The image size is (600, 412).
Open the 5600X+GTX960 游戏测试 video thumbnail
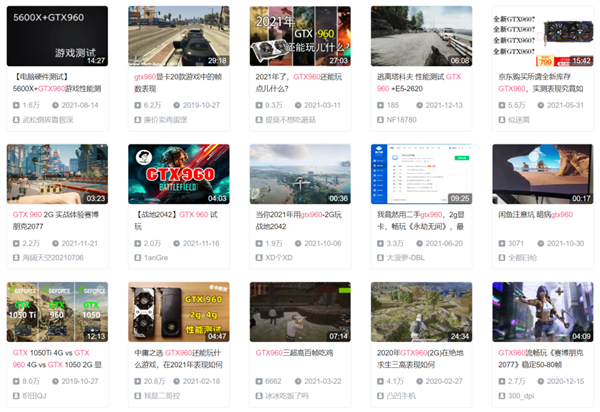pos(57,36)
